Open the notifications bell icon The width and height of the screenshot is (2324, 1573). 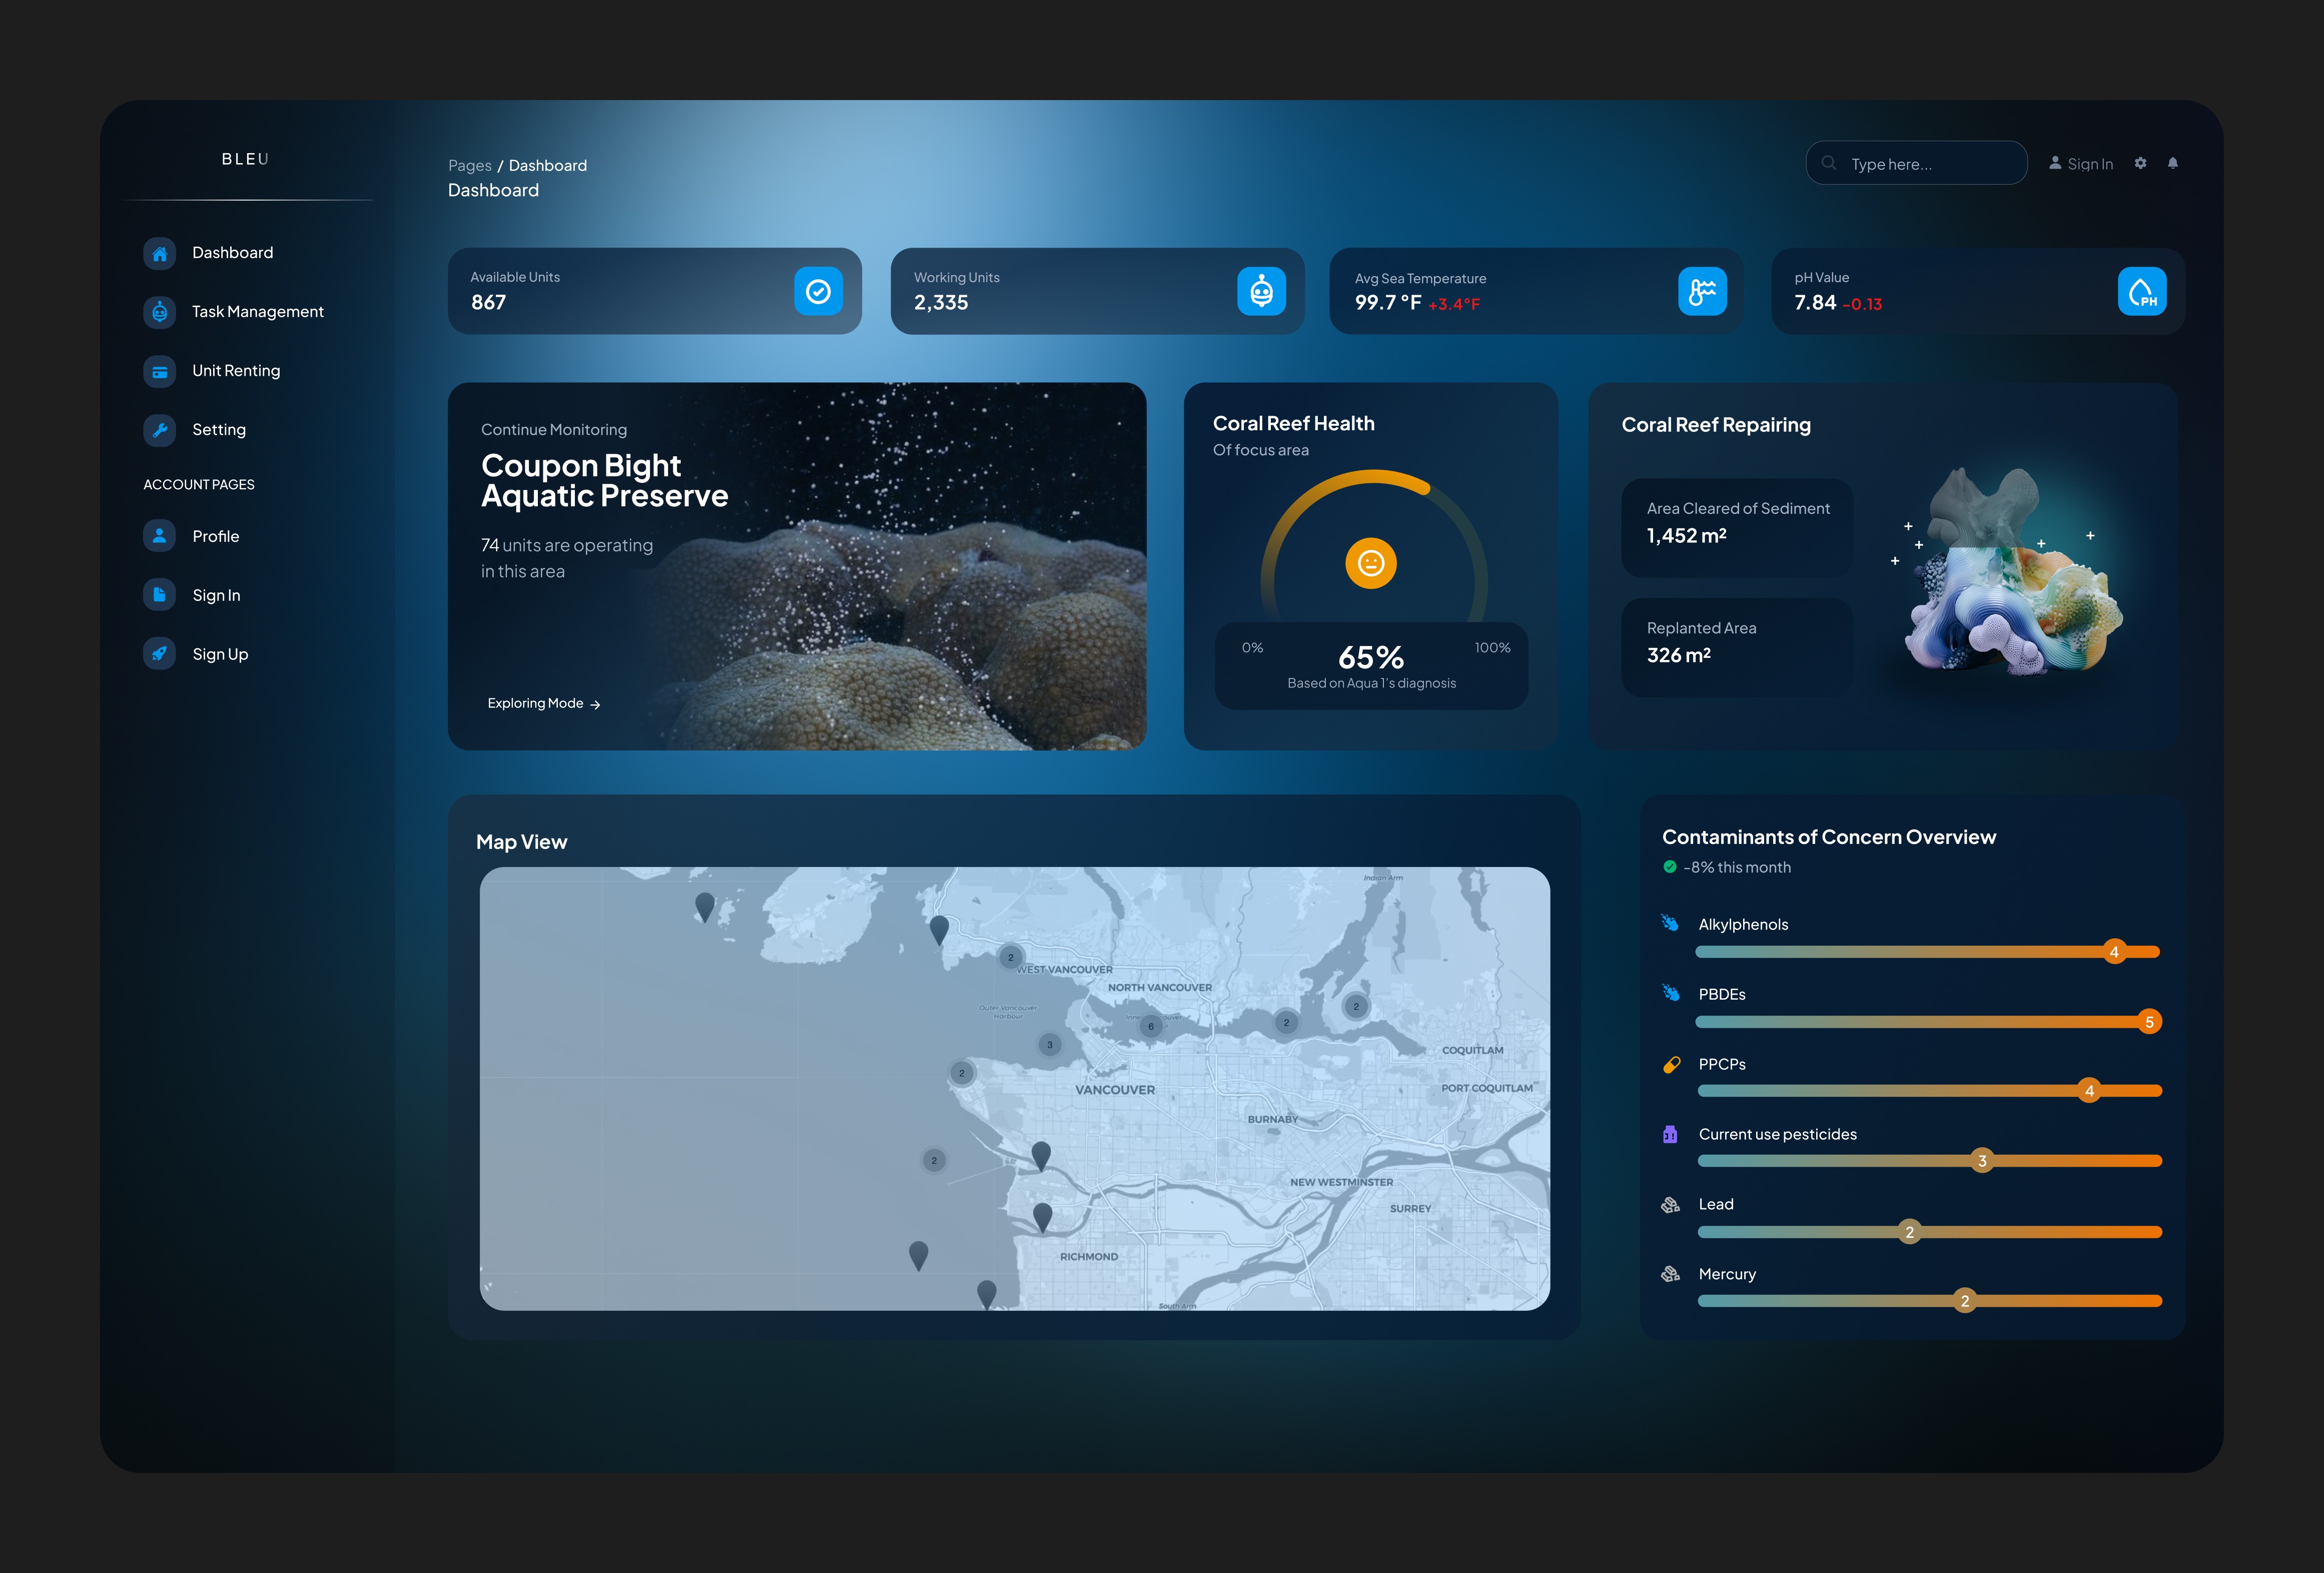pyautogui.click(x=2172, y=163)
